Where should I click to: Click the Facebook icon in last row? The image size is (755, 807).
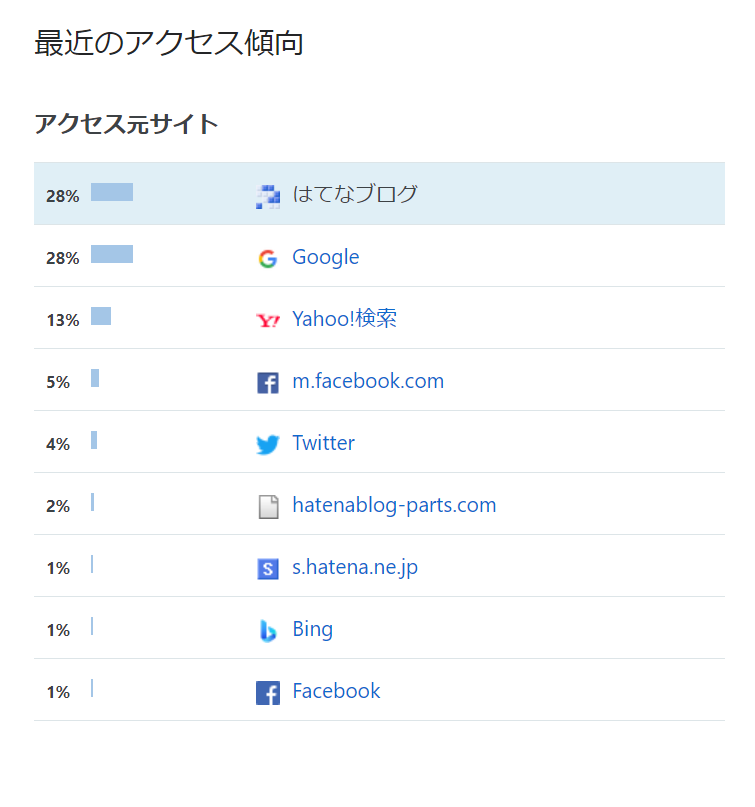pos(268,693)
